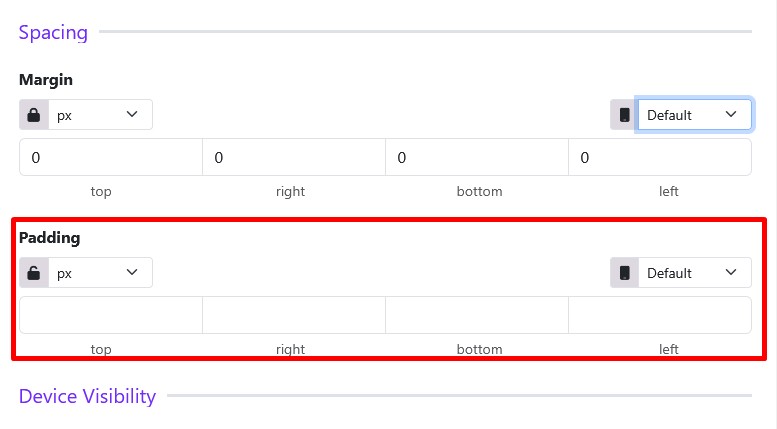
Task: Focus the empty Padding top field
Action: (111, 315)
